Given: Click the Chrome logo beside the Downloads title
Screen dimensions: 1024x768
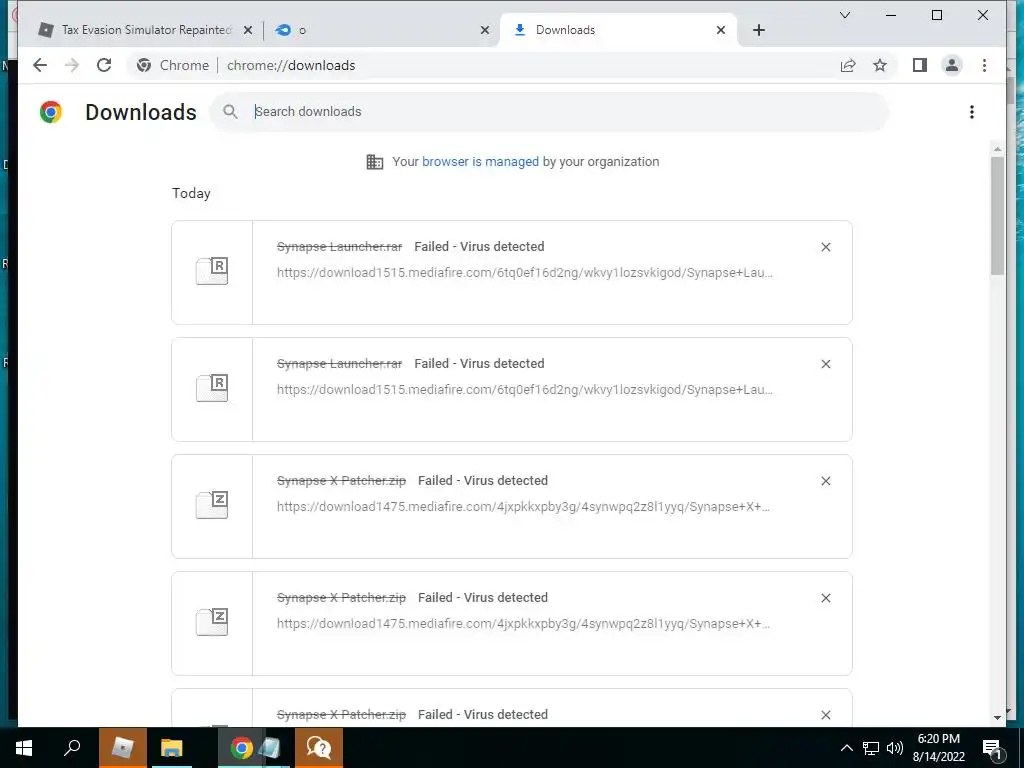Looking at the screenshot, I should pos(51,112).
